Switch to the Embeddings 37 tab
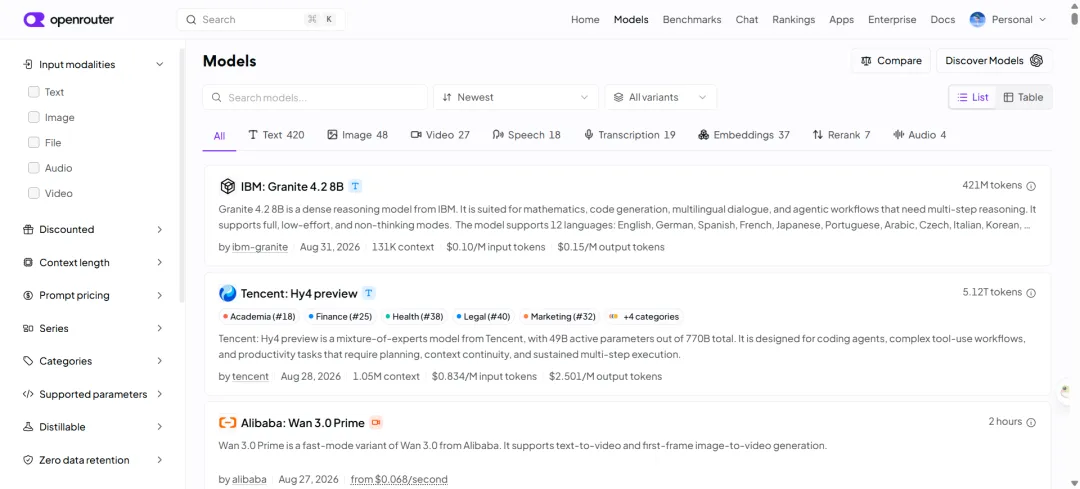 744,135
